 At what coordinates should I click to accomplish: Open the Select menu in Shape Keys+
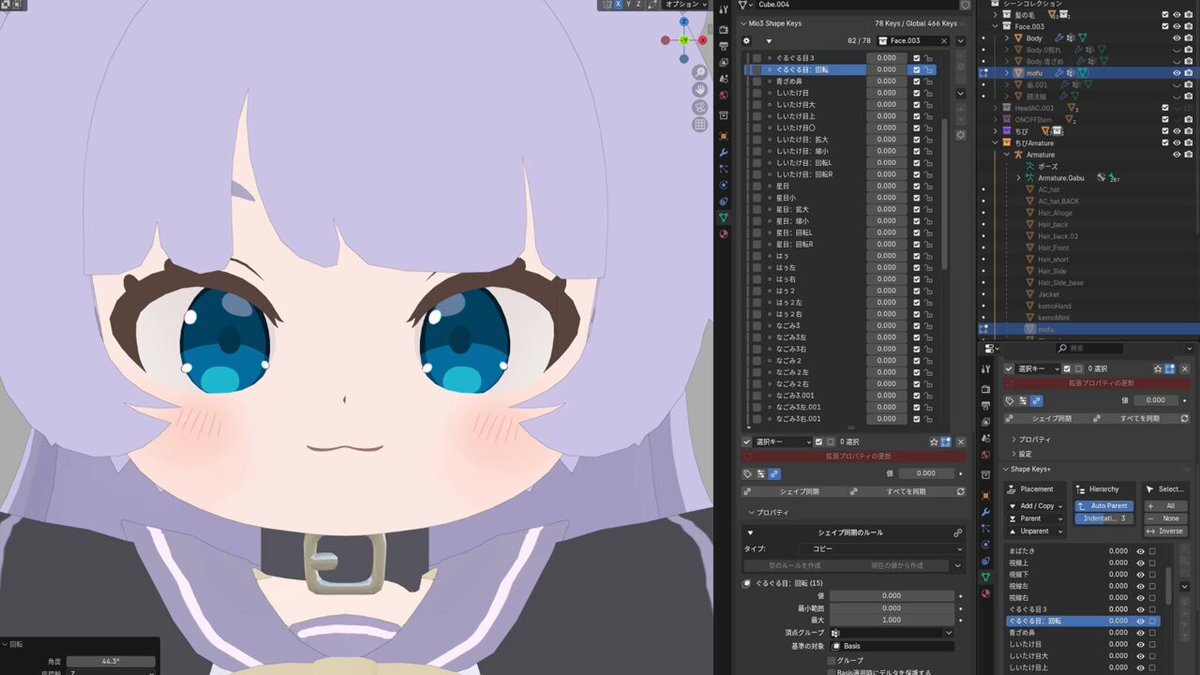coord(1164,489)
